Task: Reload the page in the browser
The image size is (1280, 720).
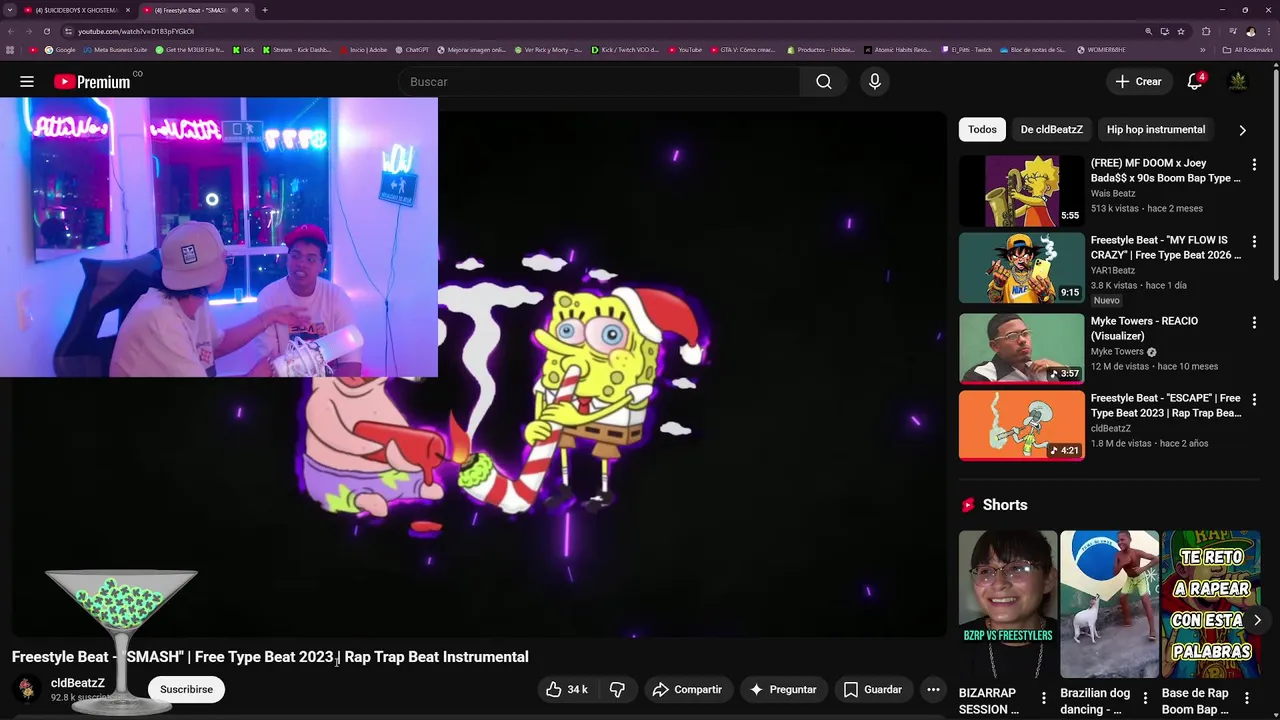Action: [x=46, y=31]
